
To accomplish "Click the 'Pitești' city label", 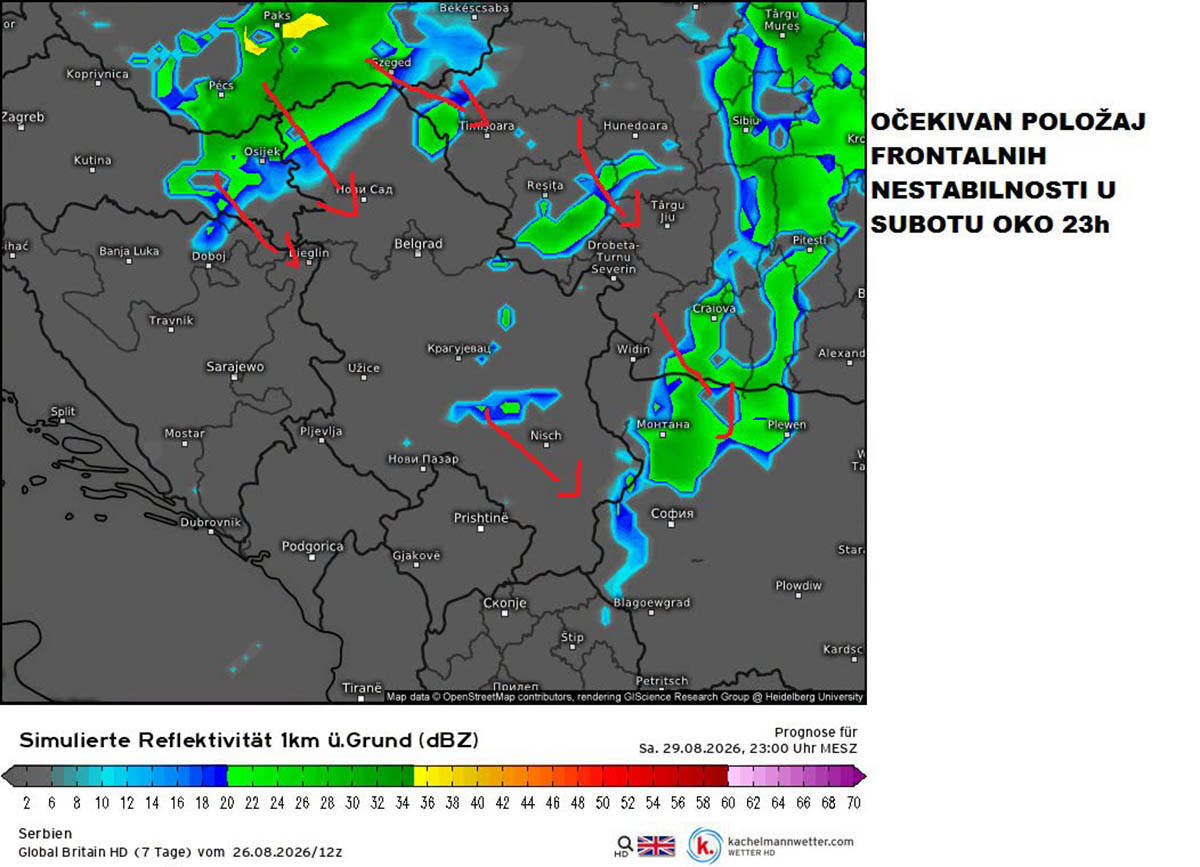I will [x=809, y=241].
